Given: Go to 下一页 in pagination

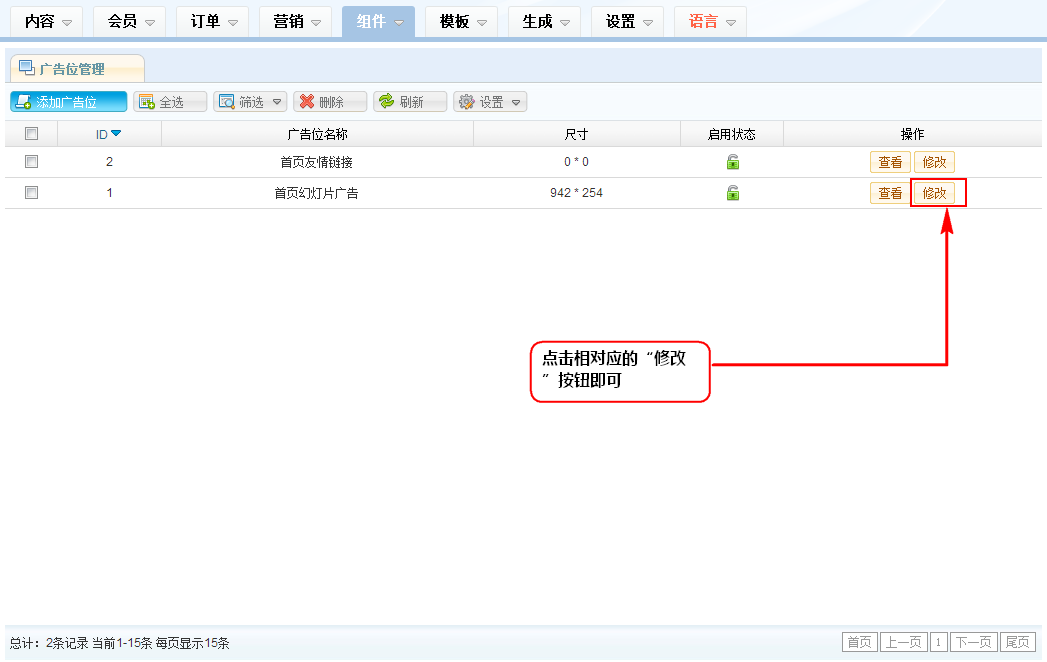Looking at the screenshot, I should pyautogui.click(x=972, y=642).
